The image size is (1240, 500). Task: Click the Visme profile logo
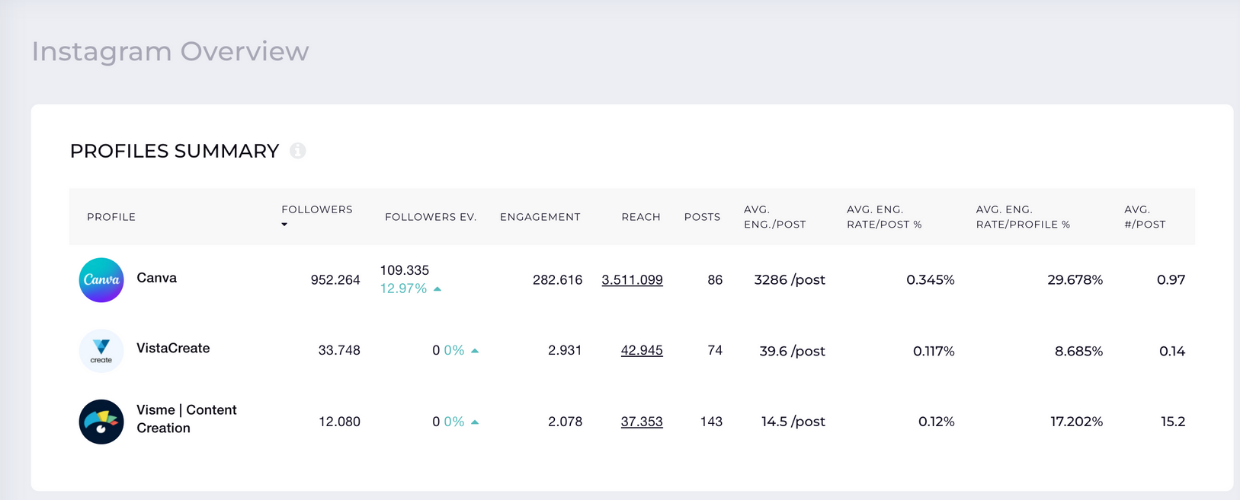pos(101,421)
